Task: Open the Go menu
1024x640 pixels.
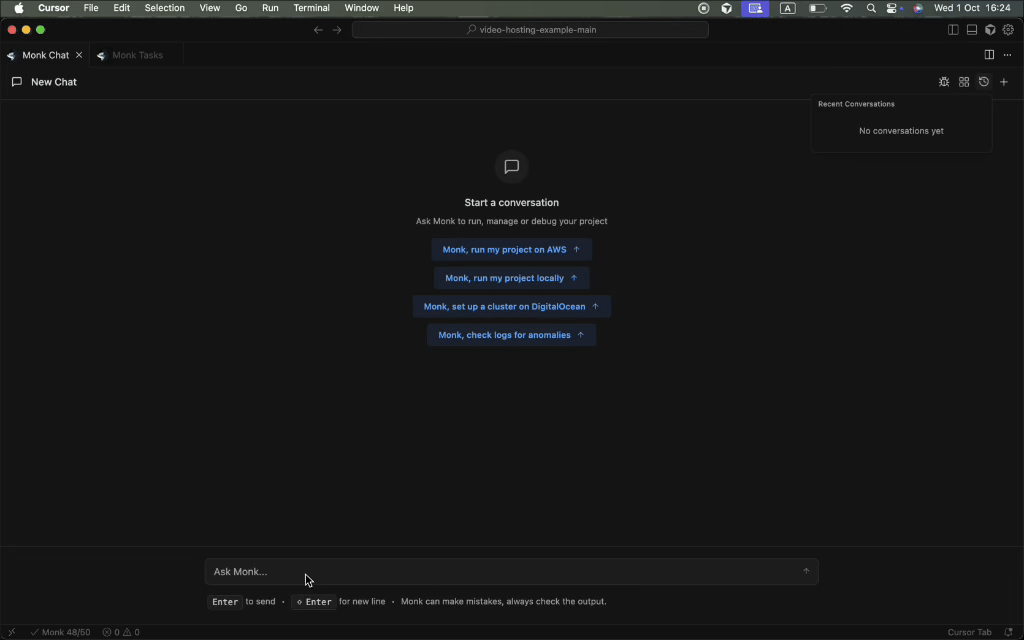Action: coord(241,8)
